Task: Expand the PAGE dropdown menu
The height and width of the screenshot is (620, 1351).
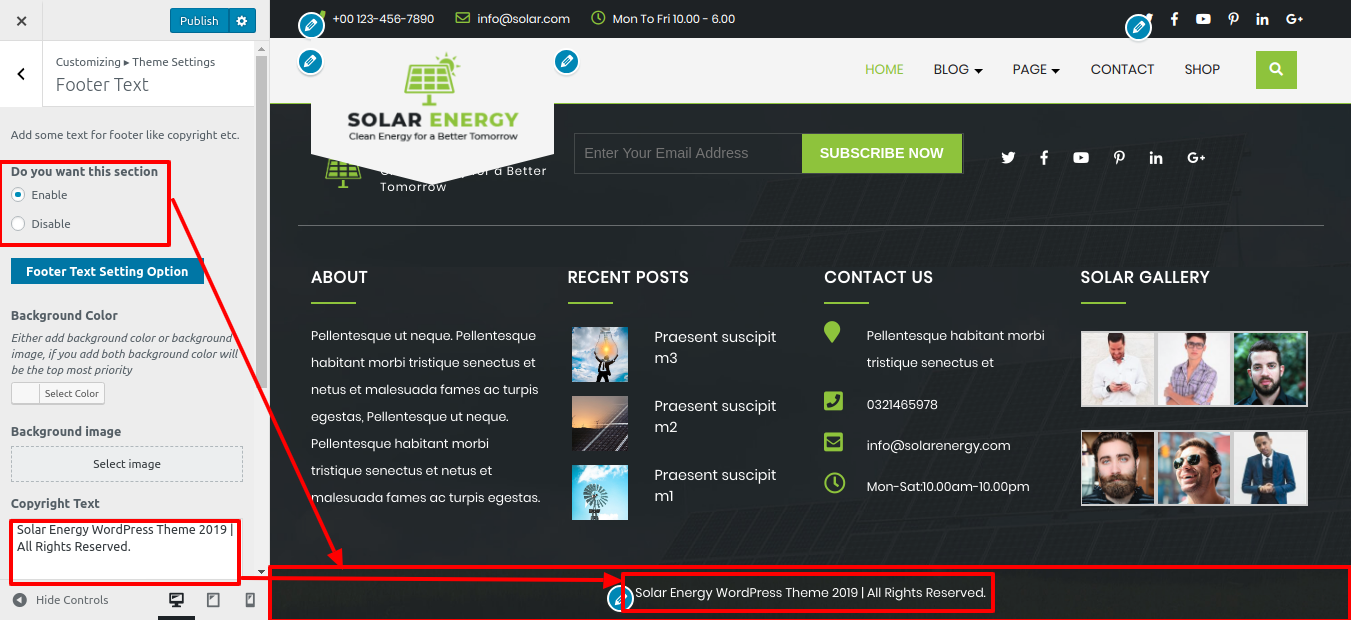Action: tap(1036, 70)
